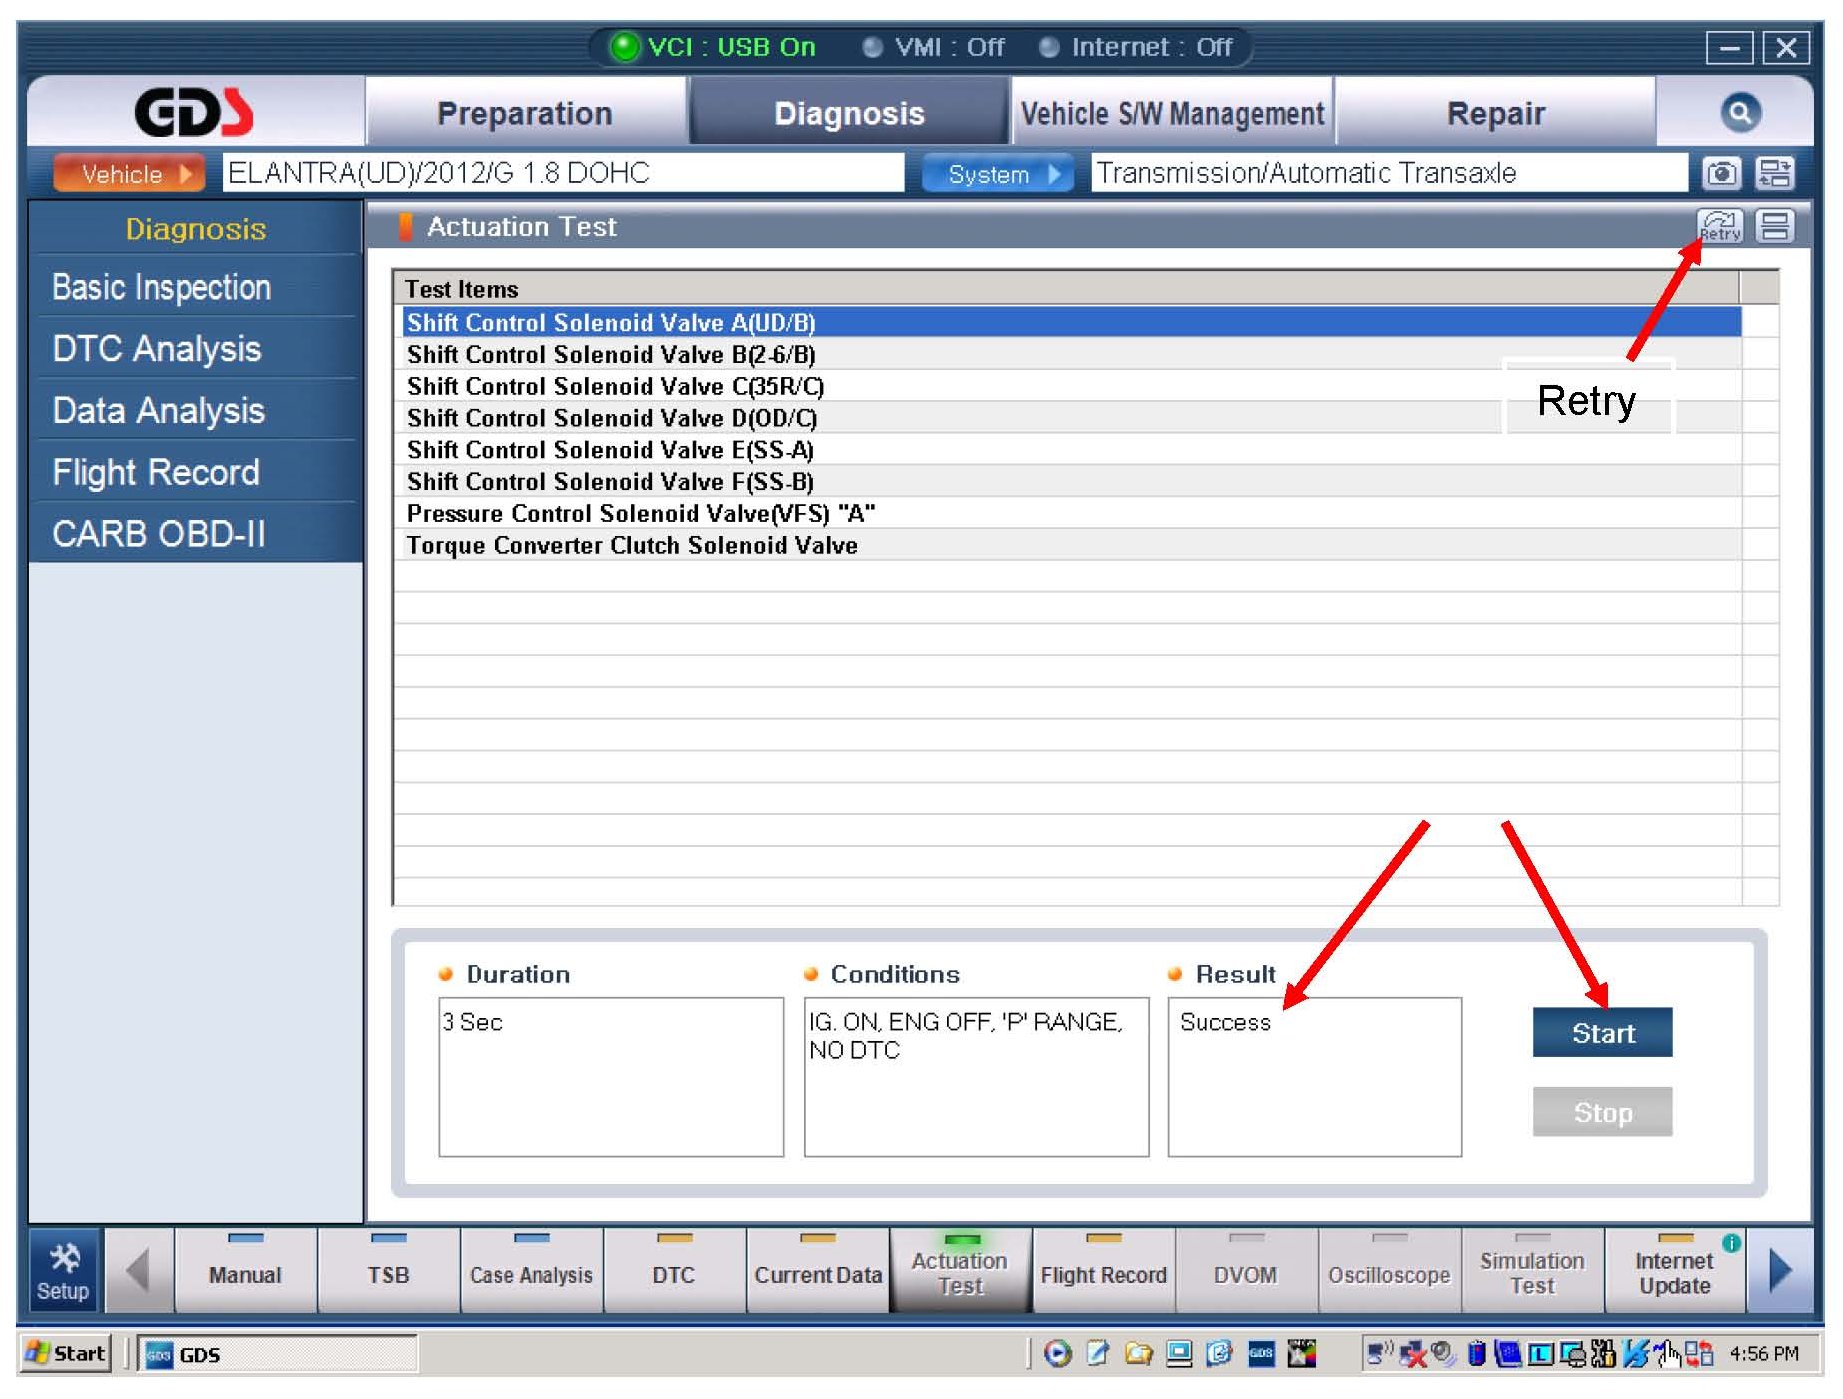The width and height of the screenshot is (1843, 1399).
Task: Open the Vehicle selection button
Action: pos(129,174)
